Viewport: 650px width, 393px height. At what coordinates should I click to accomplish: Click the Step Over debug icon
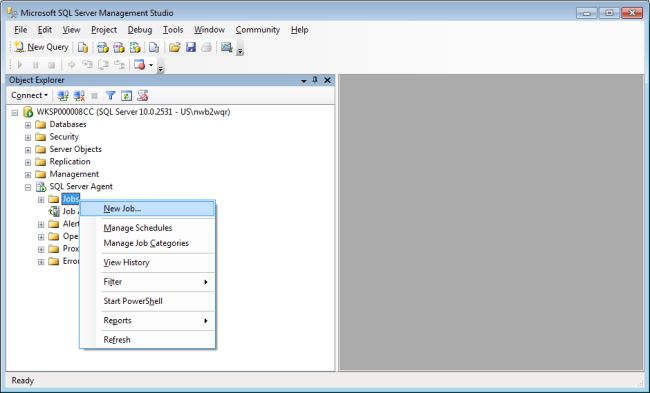(x=103, y=65)
